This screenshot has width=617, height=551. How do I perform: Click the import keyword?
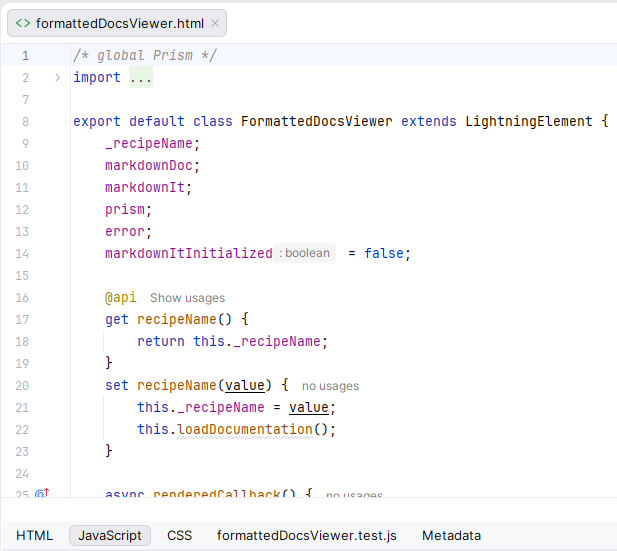[97, 77]
